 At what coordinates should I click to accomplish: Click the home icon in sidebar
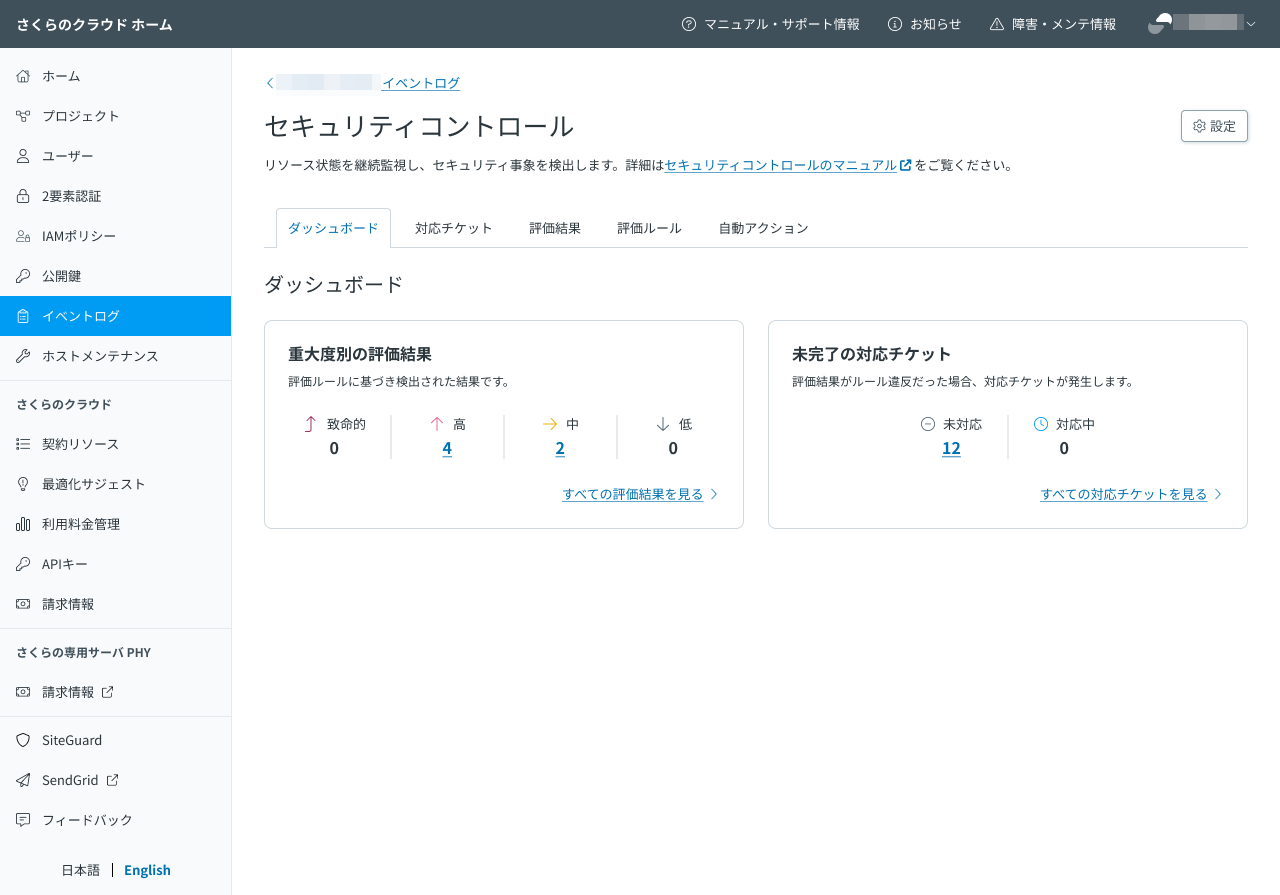pyautogui.click(x=23, y=76)
